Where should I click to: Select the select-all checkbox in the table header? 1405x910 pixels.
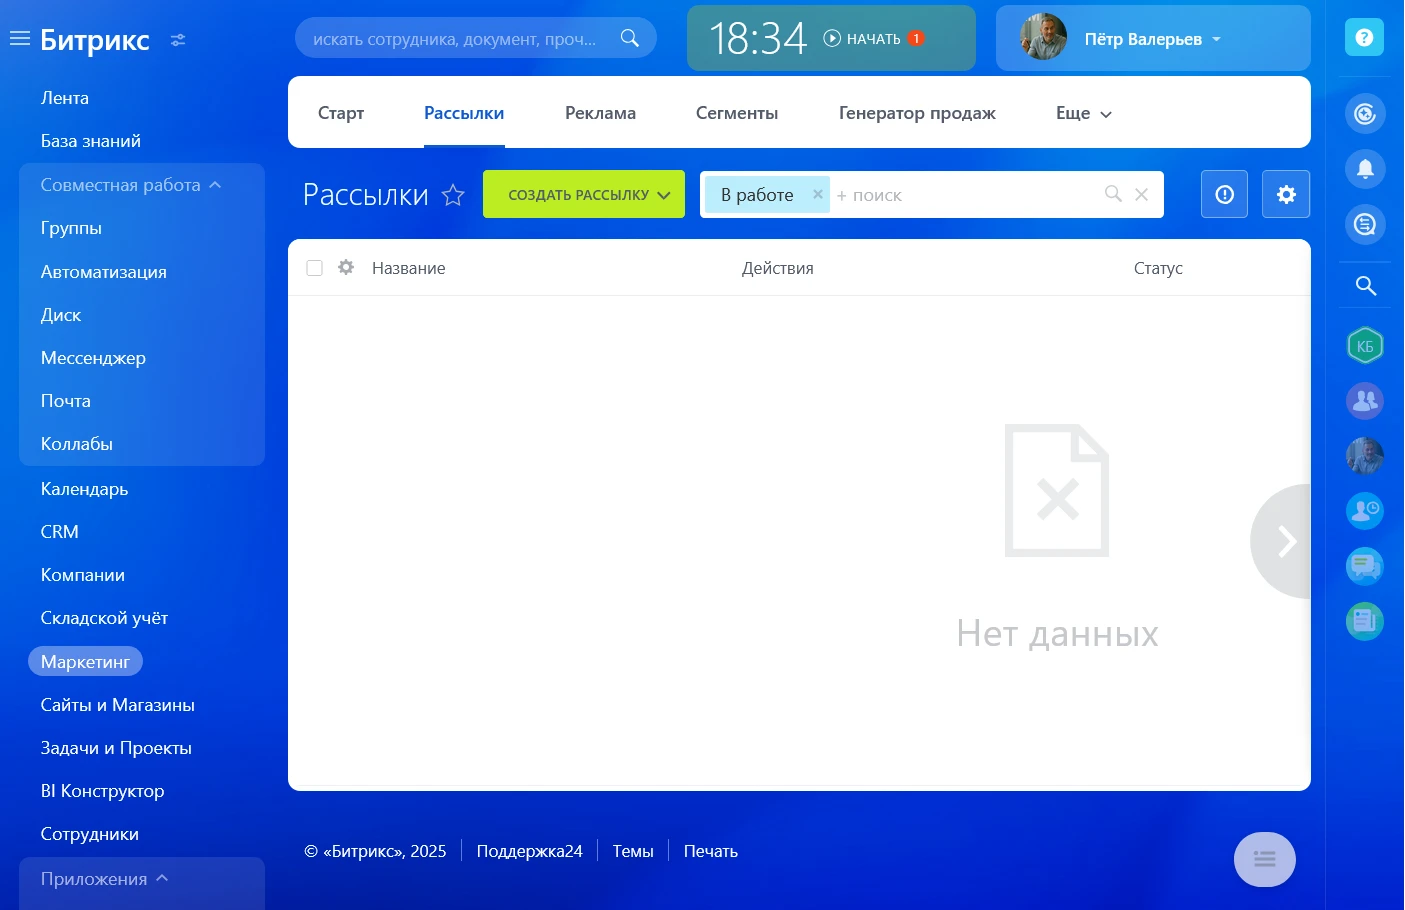pos(314,267)
